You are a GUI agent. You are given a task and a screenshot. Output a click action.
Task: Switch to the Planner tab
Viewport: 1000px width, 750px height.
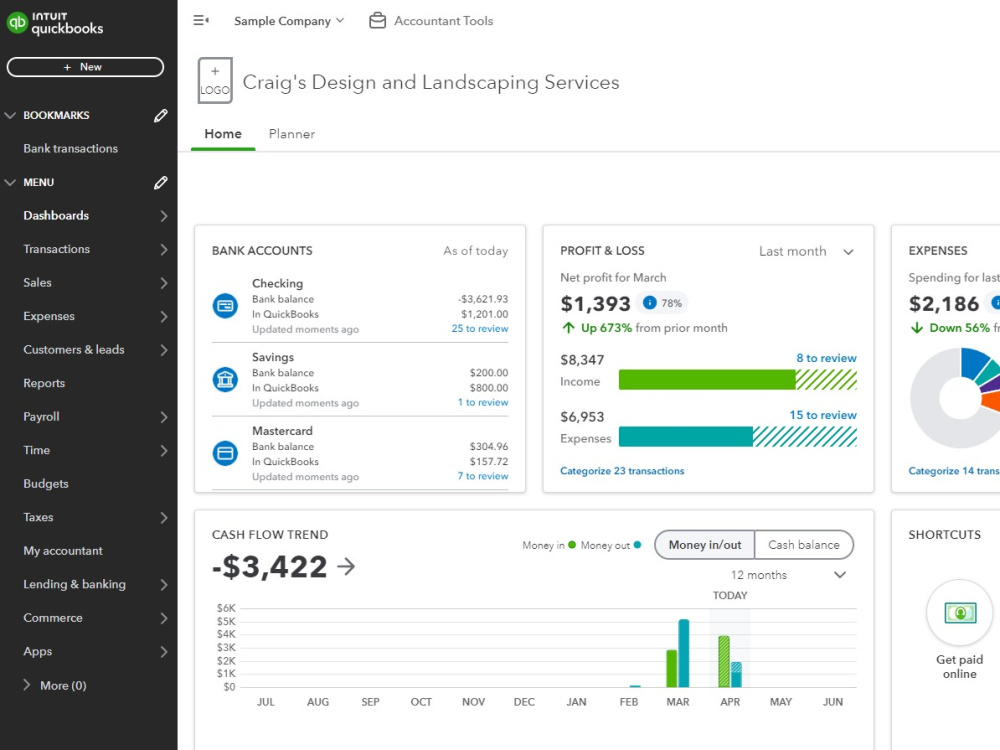pos(291,133)
